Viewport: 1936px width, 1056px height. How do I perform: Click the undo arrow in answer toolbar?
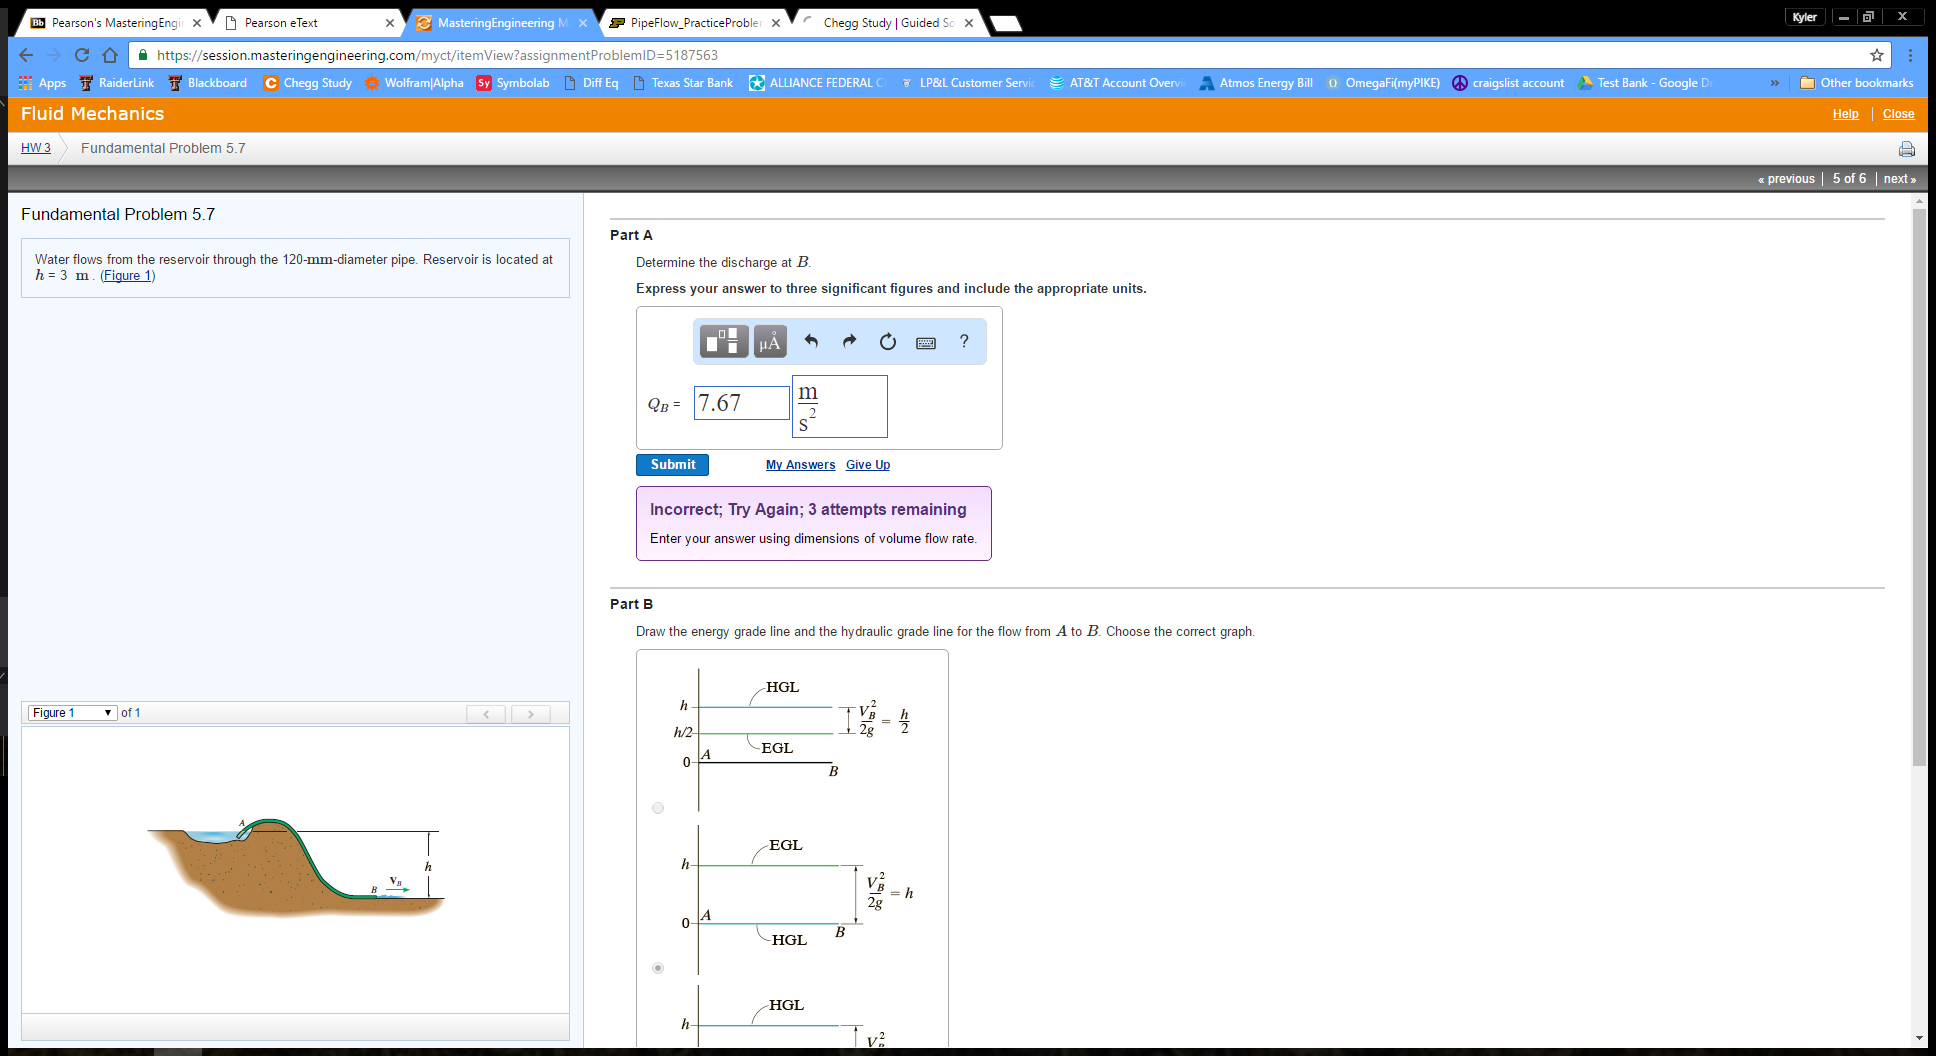812,341
